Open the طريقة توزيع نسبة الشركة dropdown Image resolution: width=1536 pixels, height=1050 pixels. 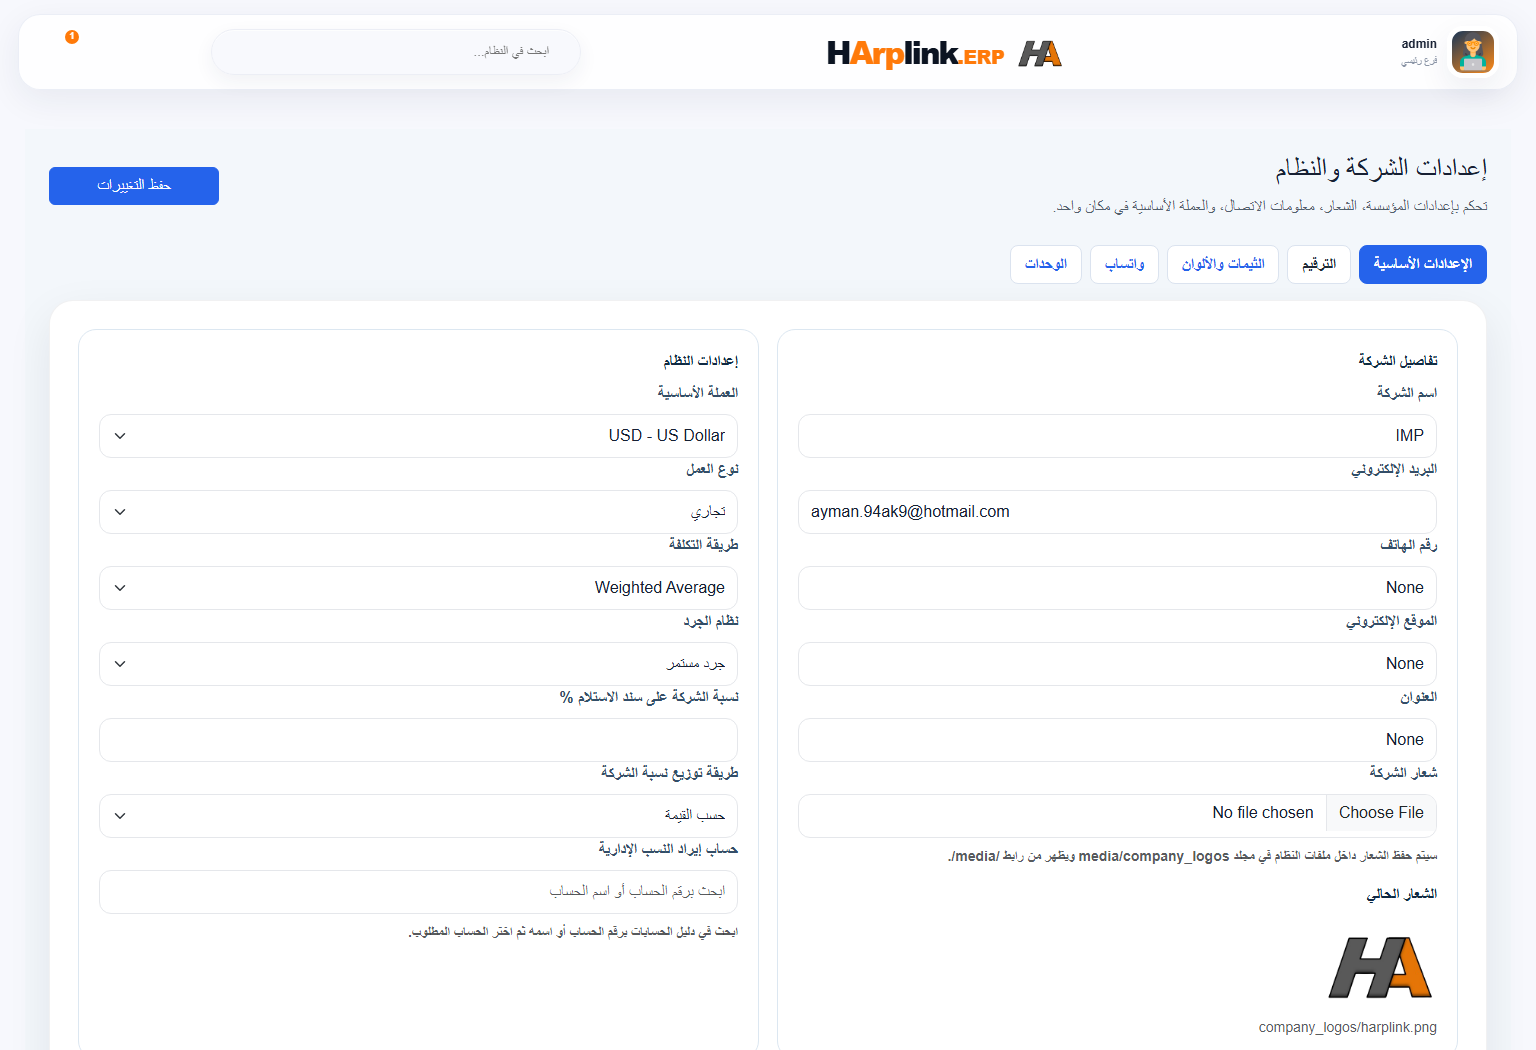click(418, 816)
